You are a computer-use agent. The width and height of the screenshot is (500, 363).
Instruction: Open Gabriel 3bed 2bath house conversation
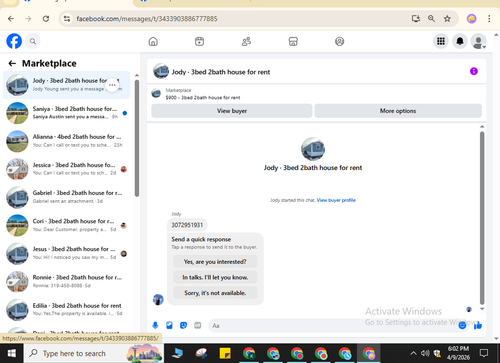click(67, 197)
